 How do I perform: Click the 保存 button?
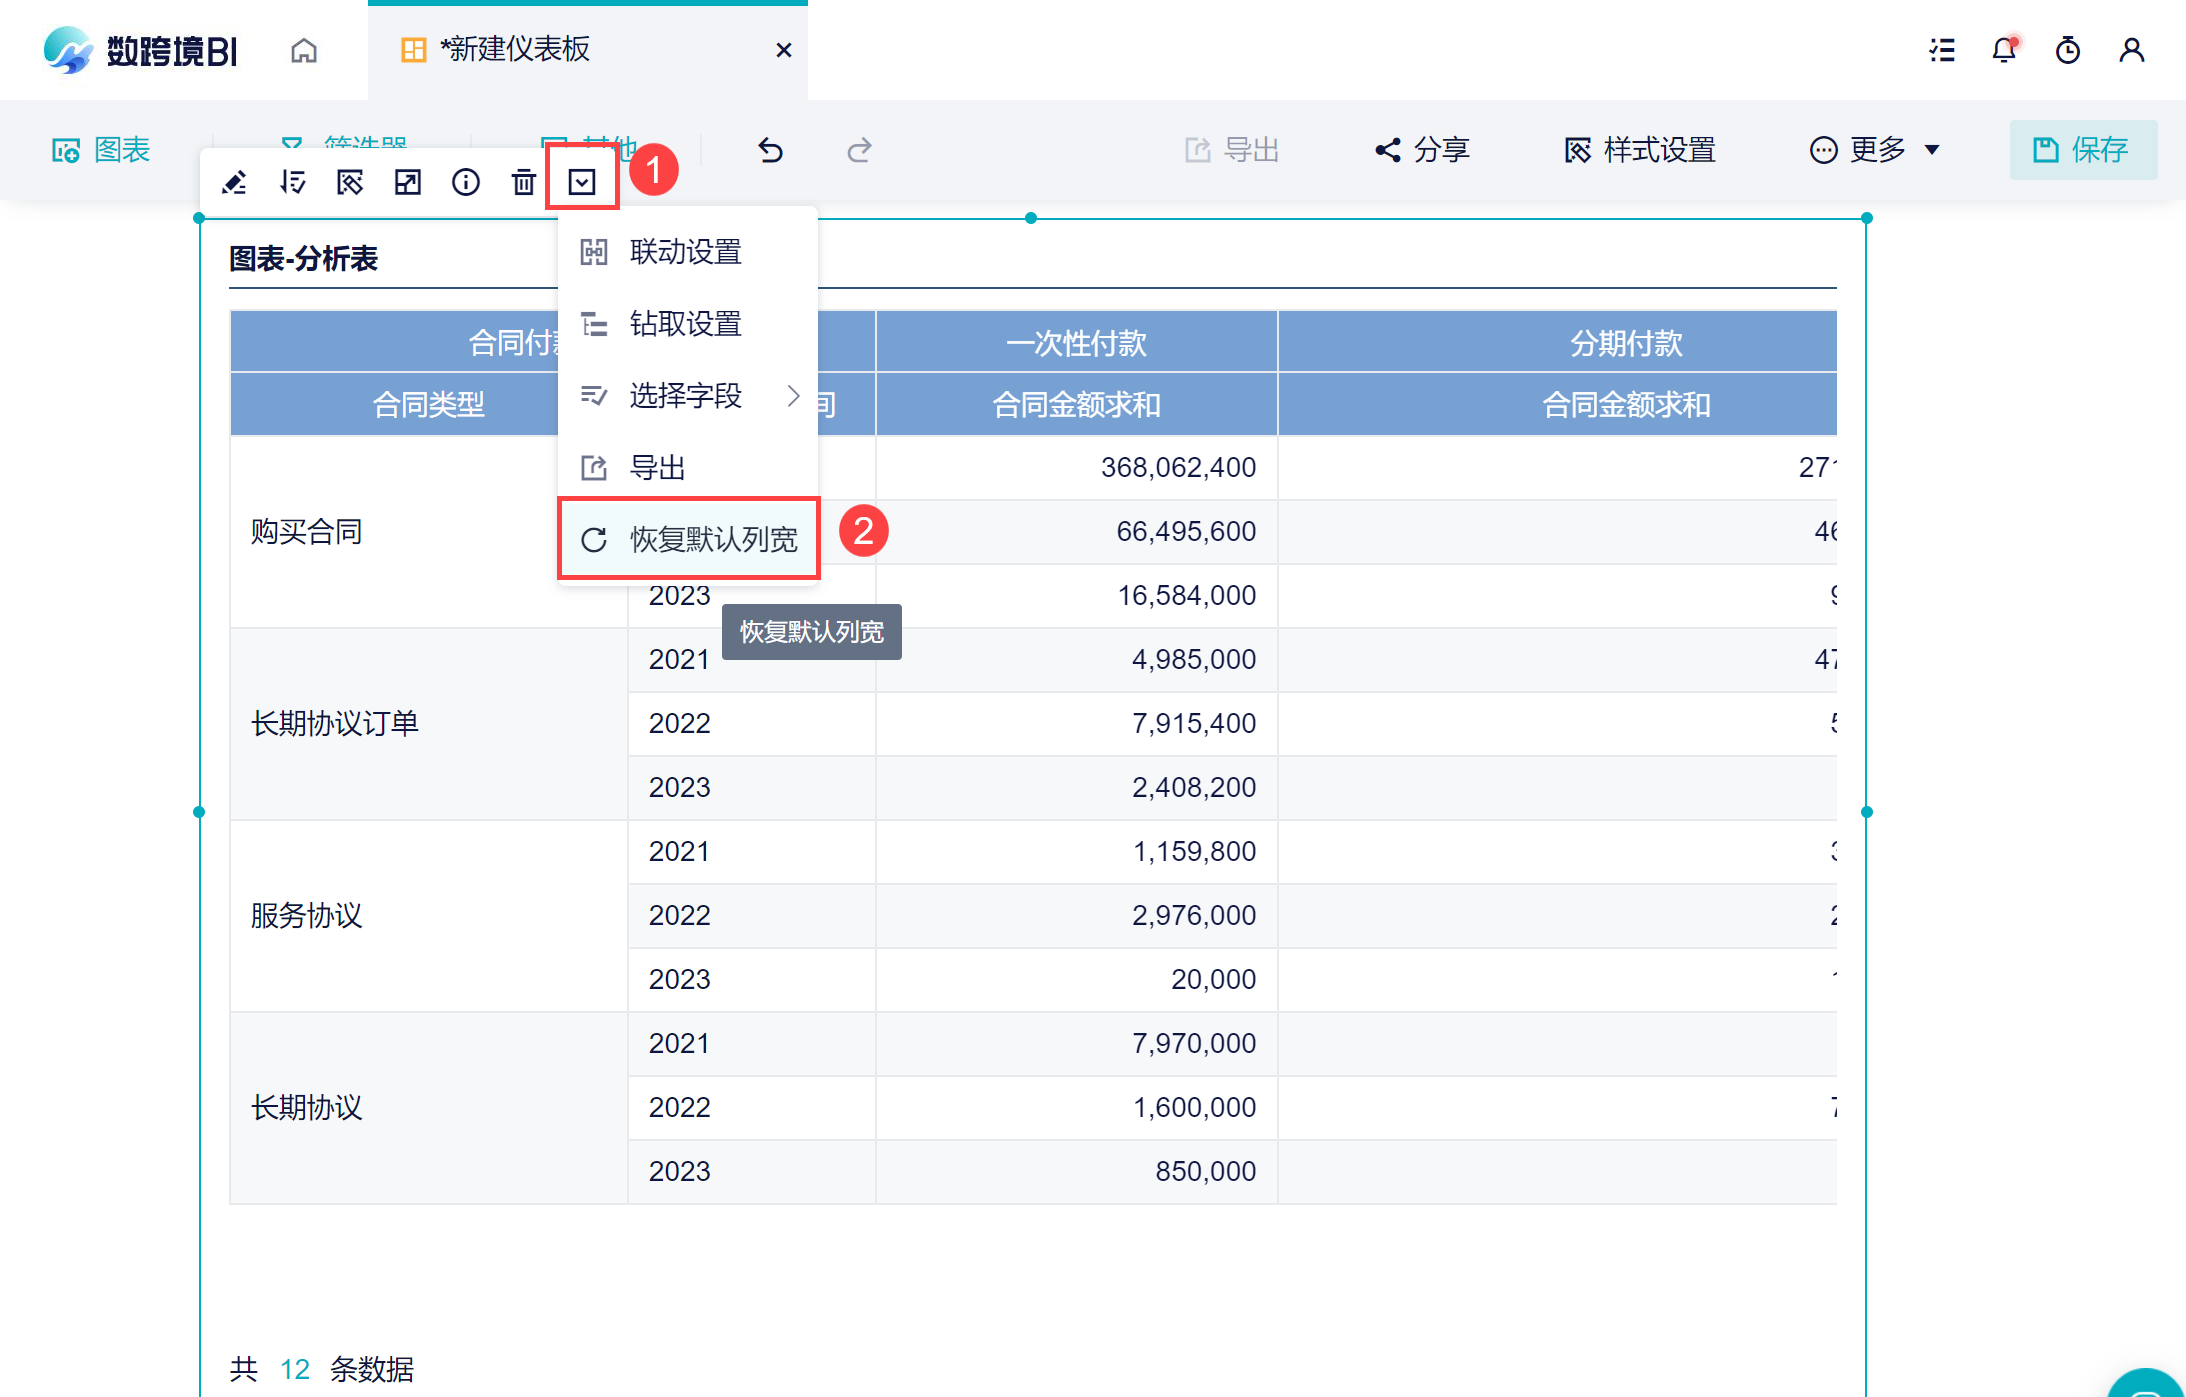[2082, 150]
